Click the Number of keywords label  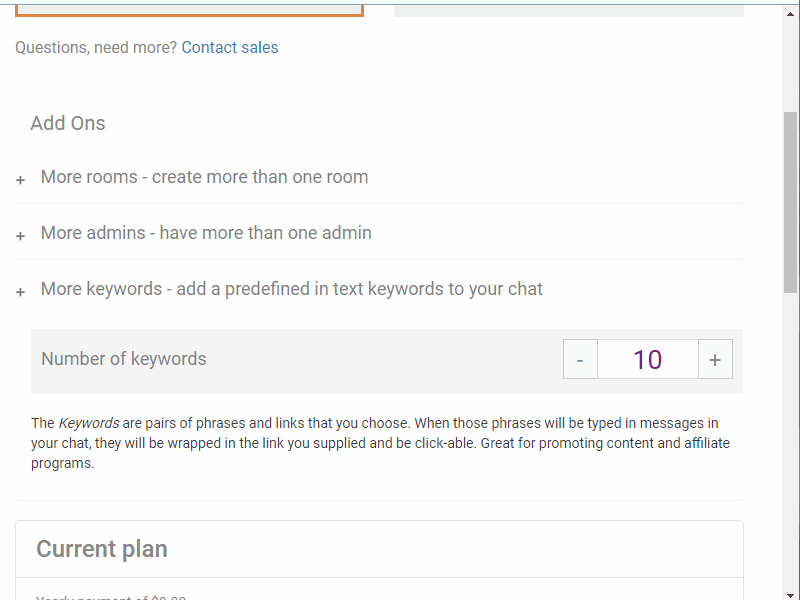click(x=123, y=358)
